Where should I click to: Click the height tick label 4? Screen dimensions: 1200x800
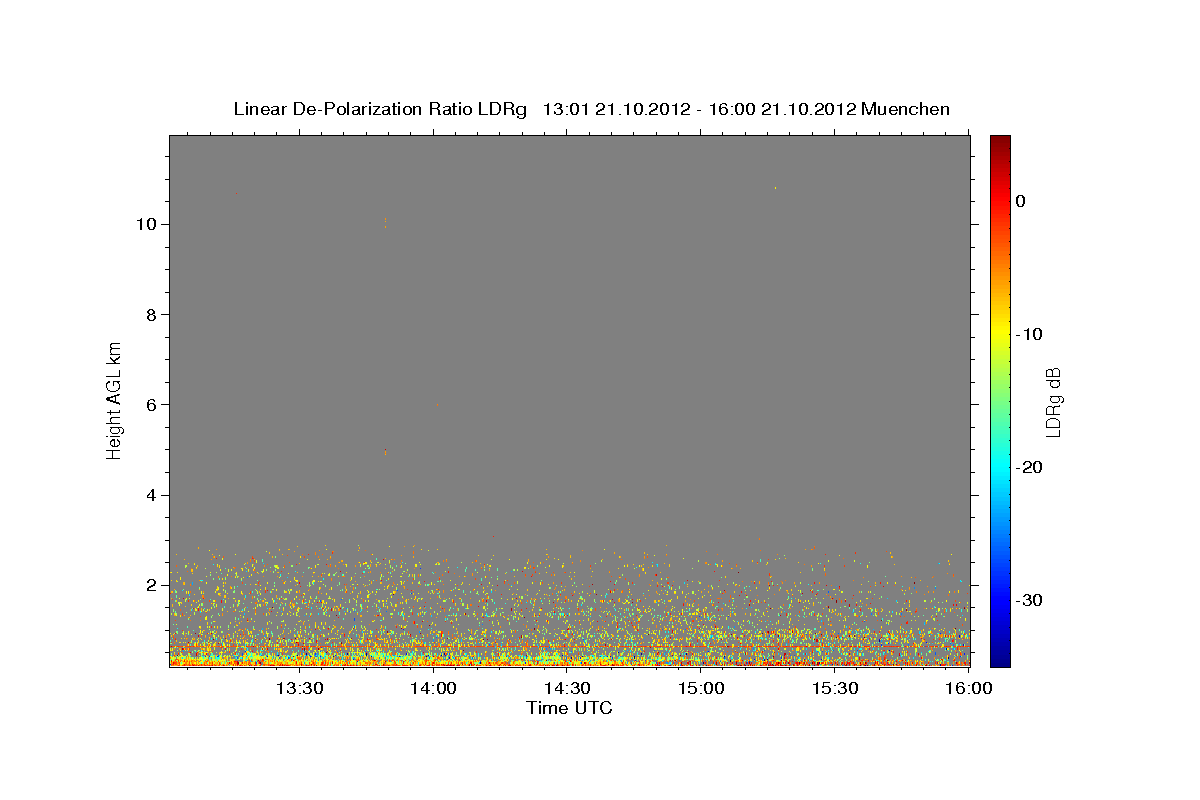click(x=151, y=495)
